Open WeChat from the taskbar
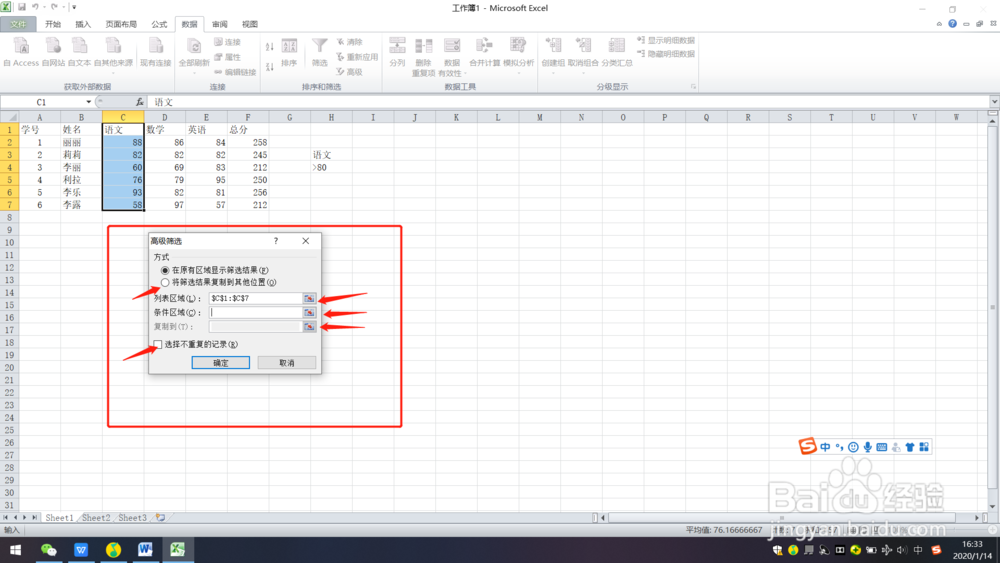 48,550
